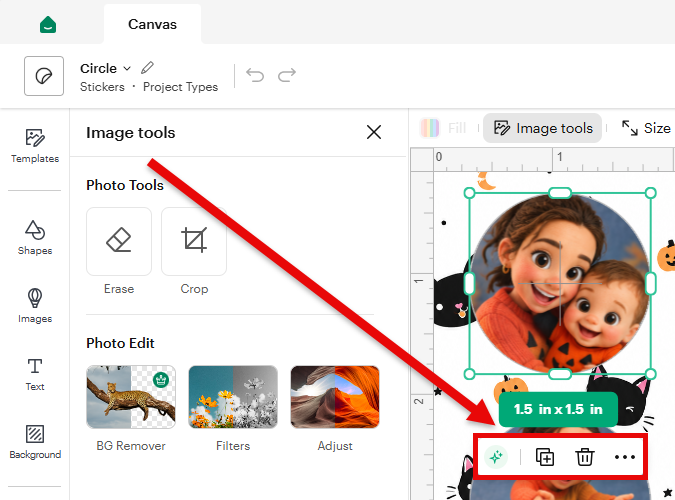Click the left-middle handle of selection
This screenshot has height=500, width=675.
pos(469,283)
